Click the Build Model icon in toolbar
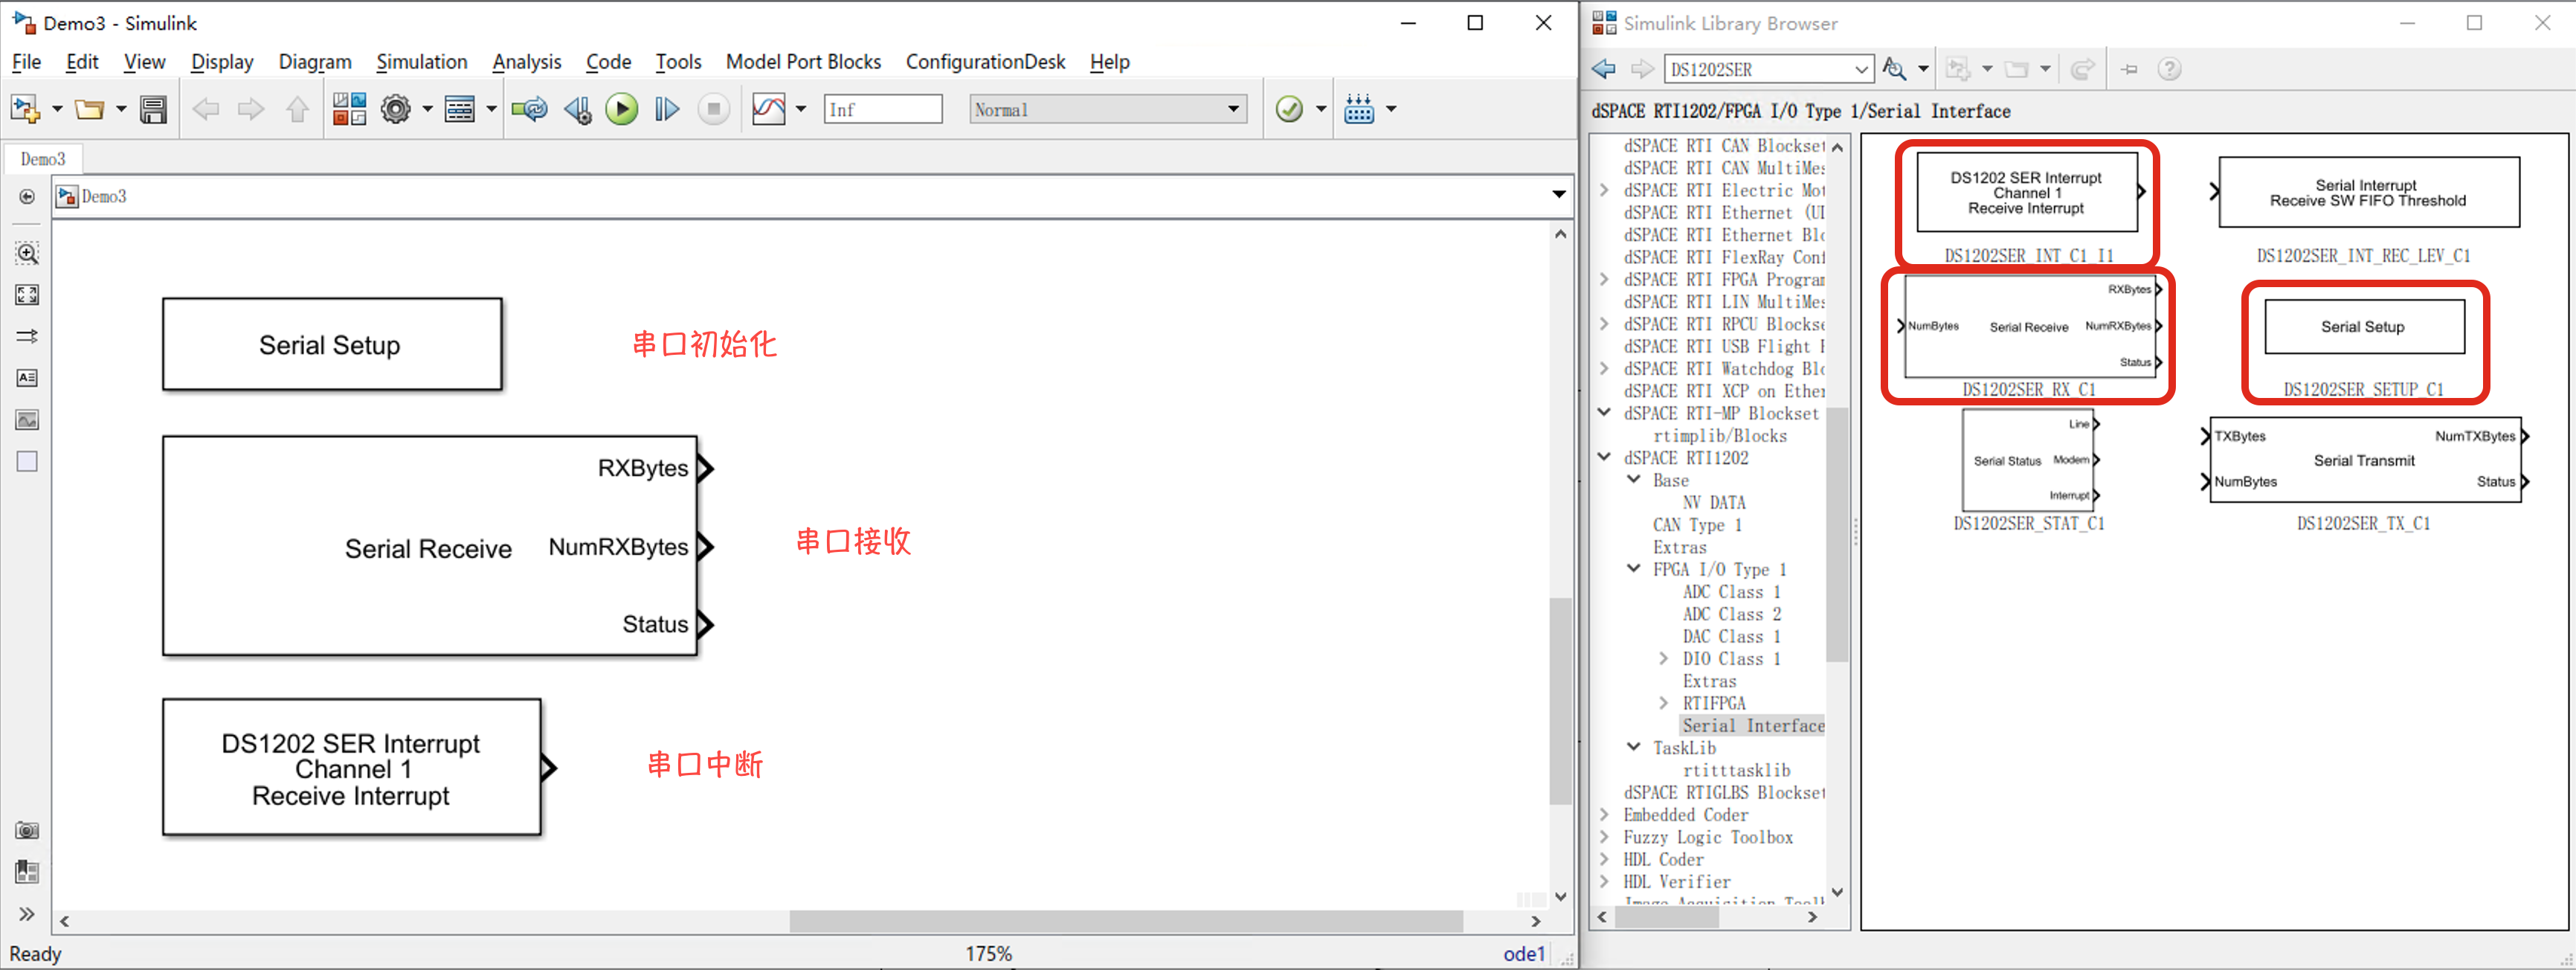Viewport: 2576px width, 970px height. (x=1359, y=109)
